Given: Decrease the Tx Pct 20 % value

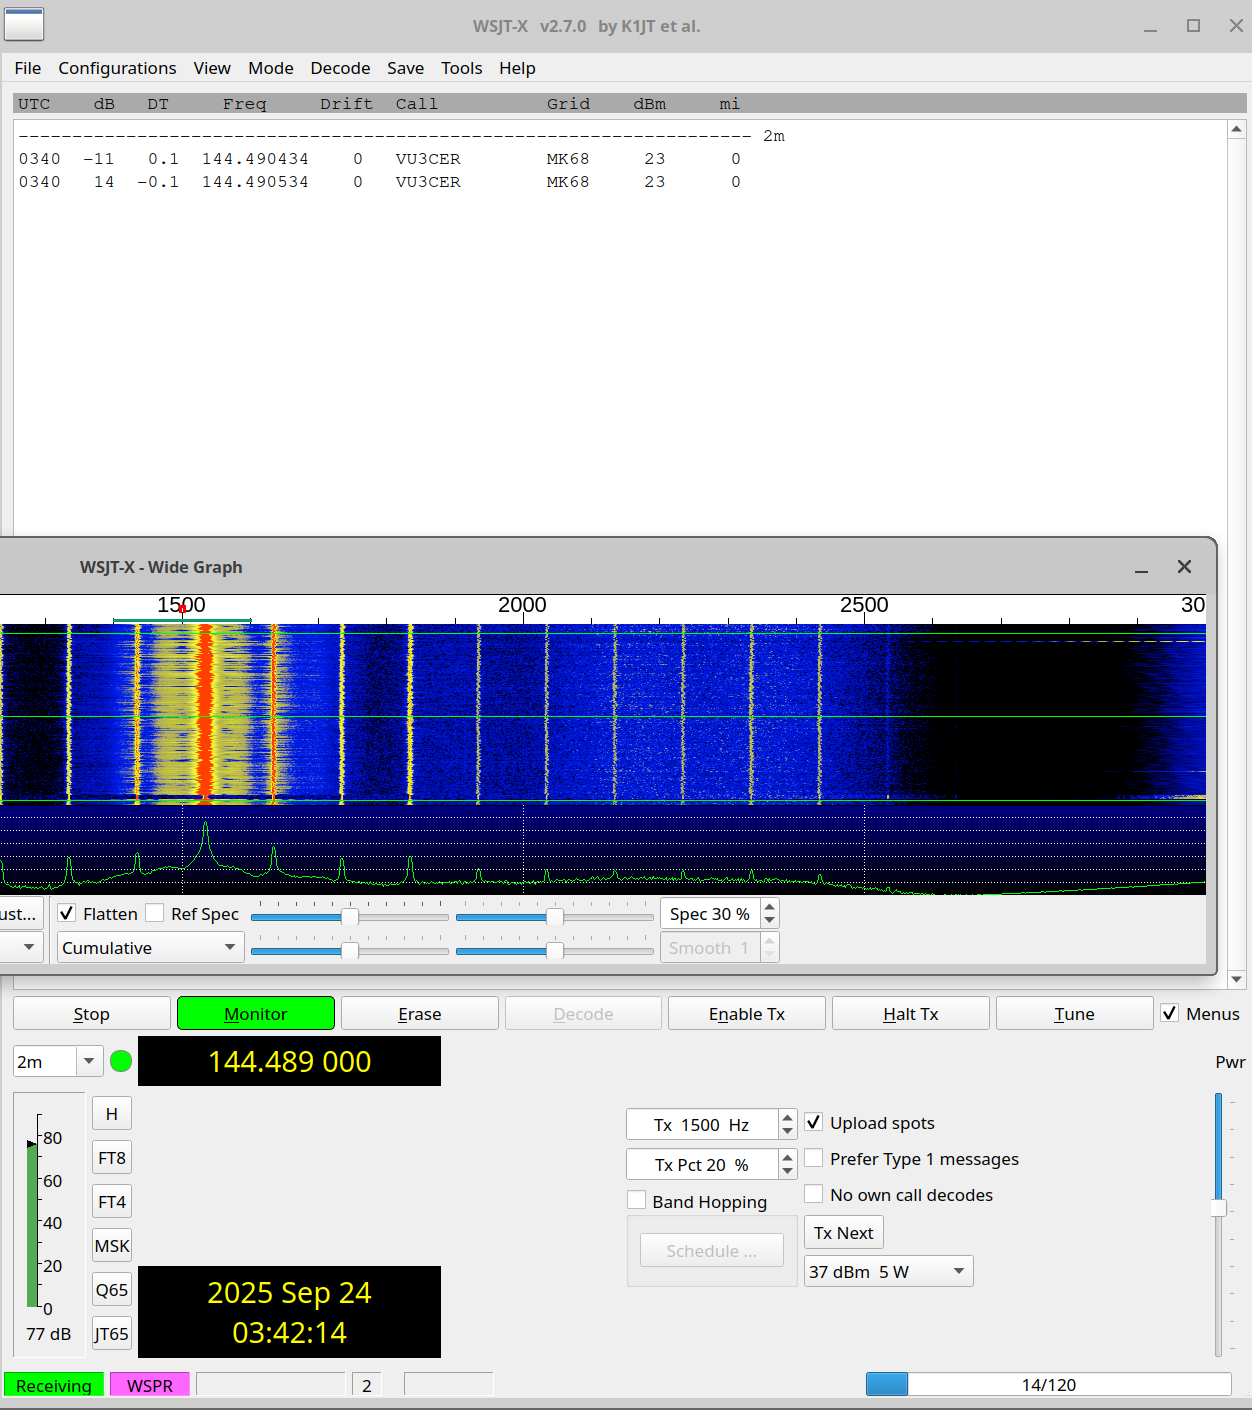Looking at the screenshot, I should coord(788,1171).
